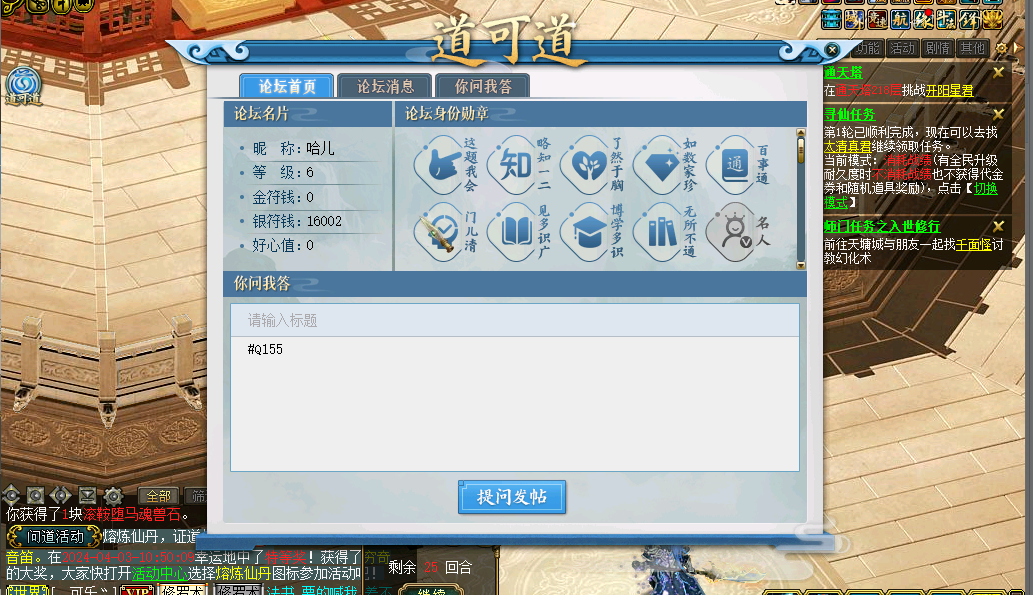Image resolution: width=1033 pixels, height=595 pixels.
Task: Dismiss the 寻仙任务 task entry
Action: [x=999, y=114]
